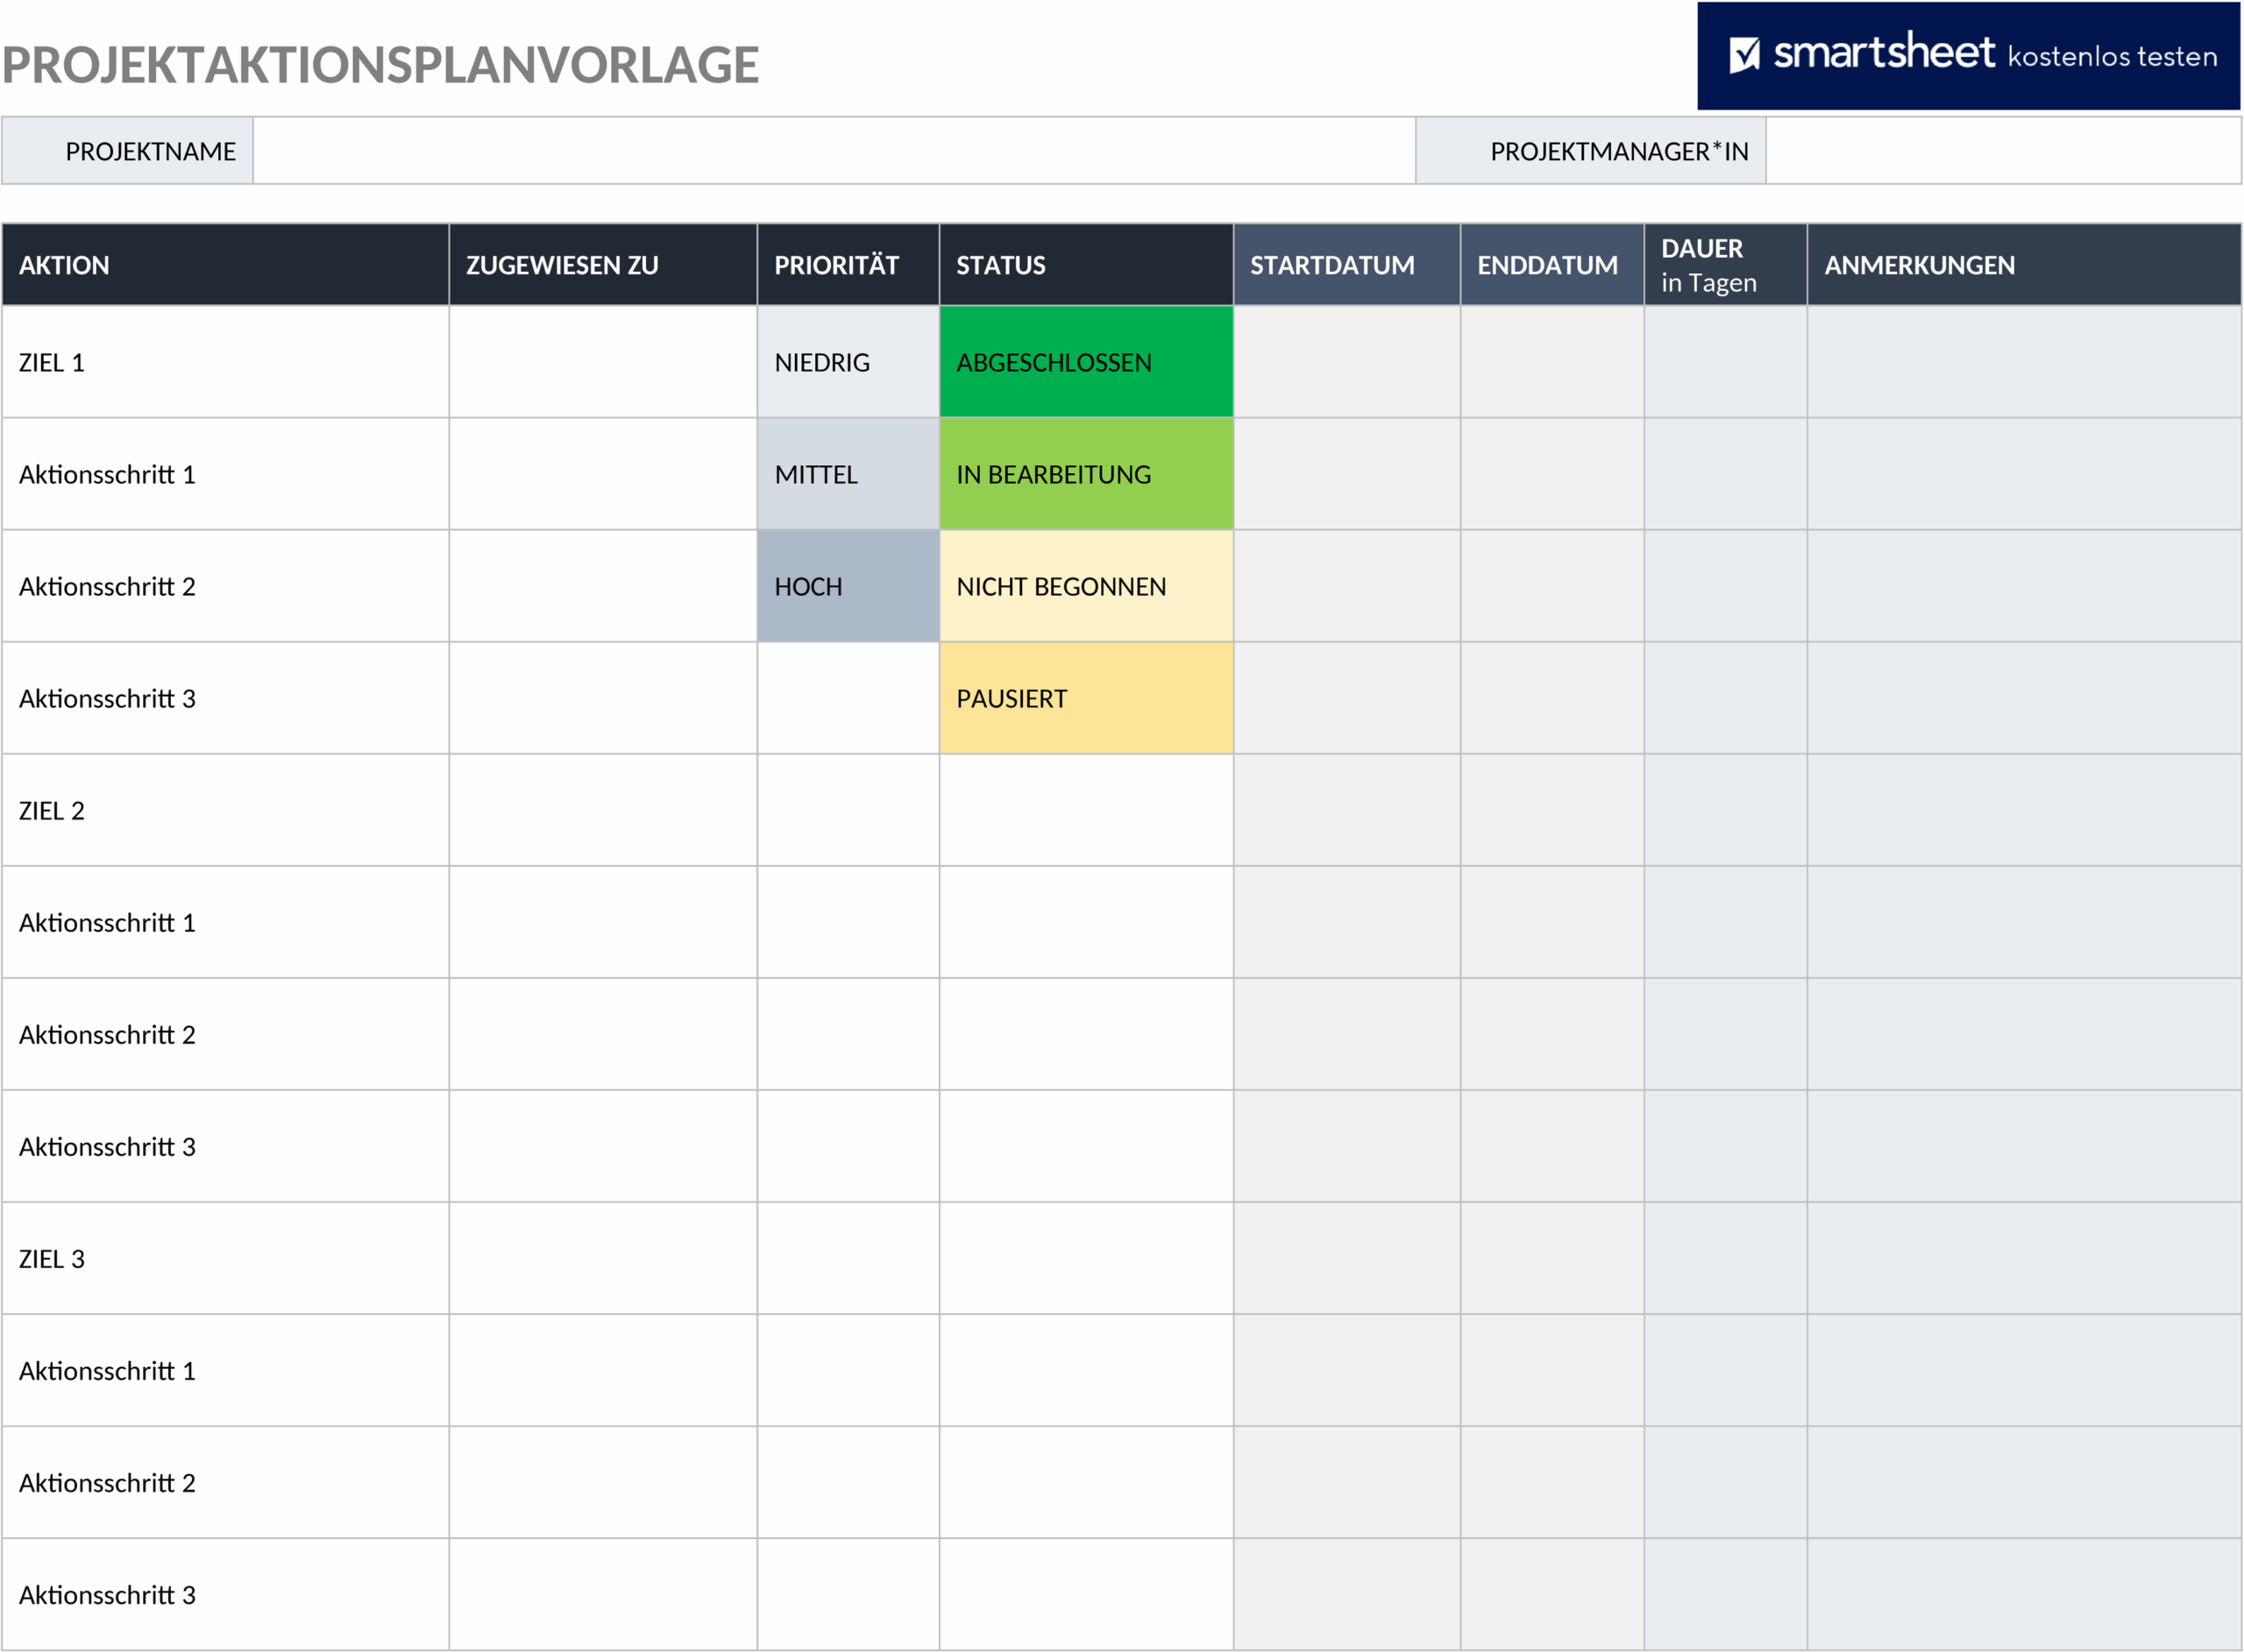Click the ENDDATUM column header

click(1552, 265)
